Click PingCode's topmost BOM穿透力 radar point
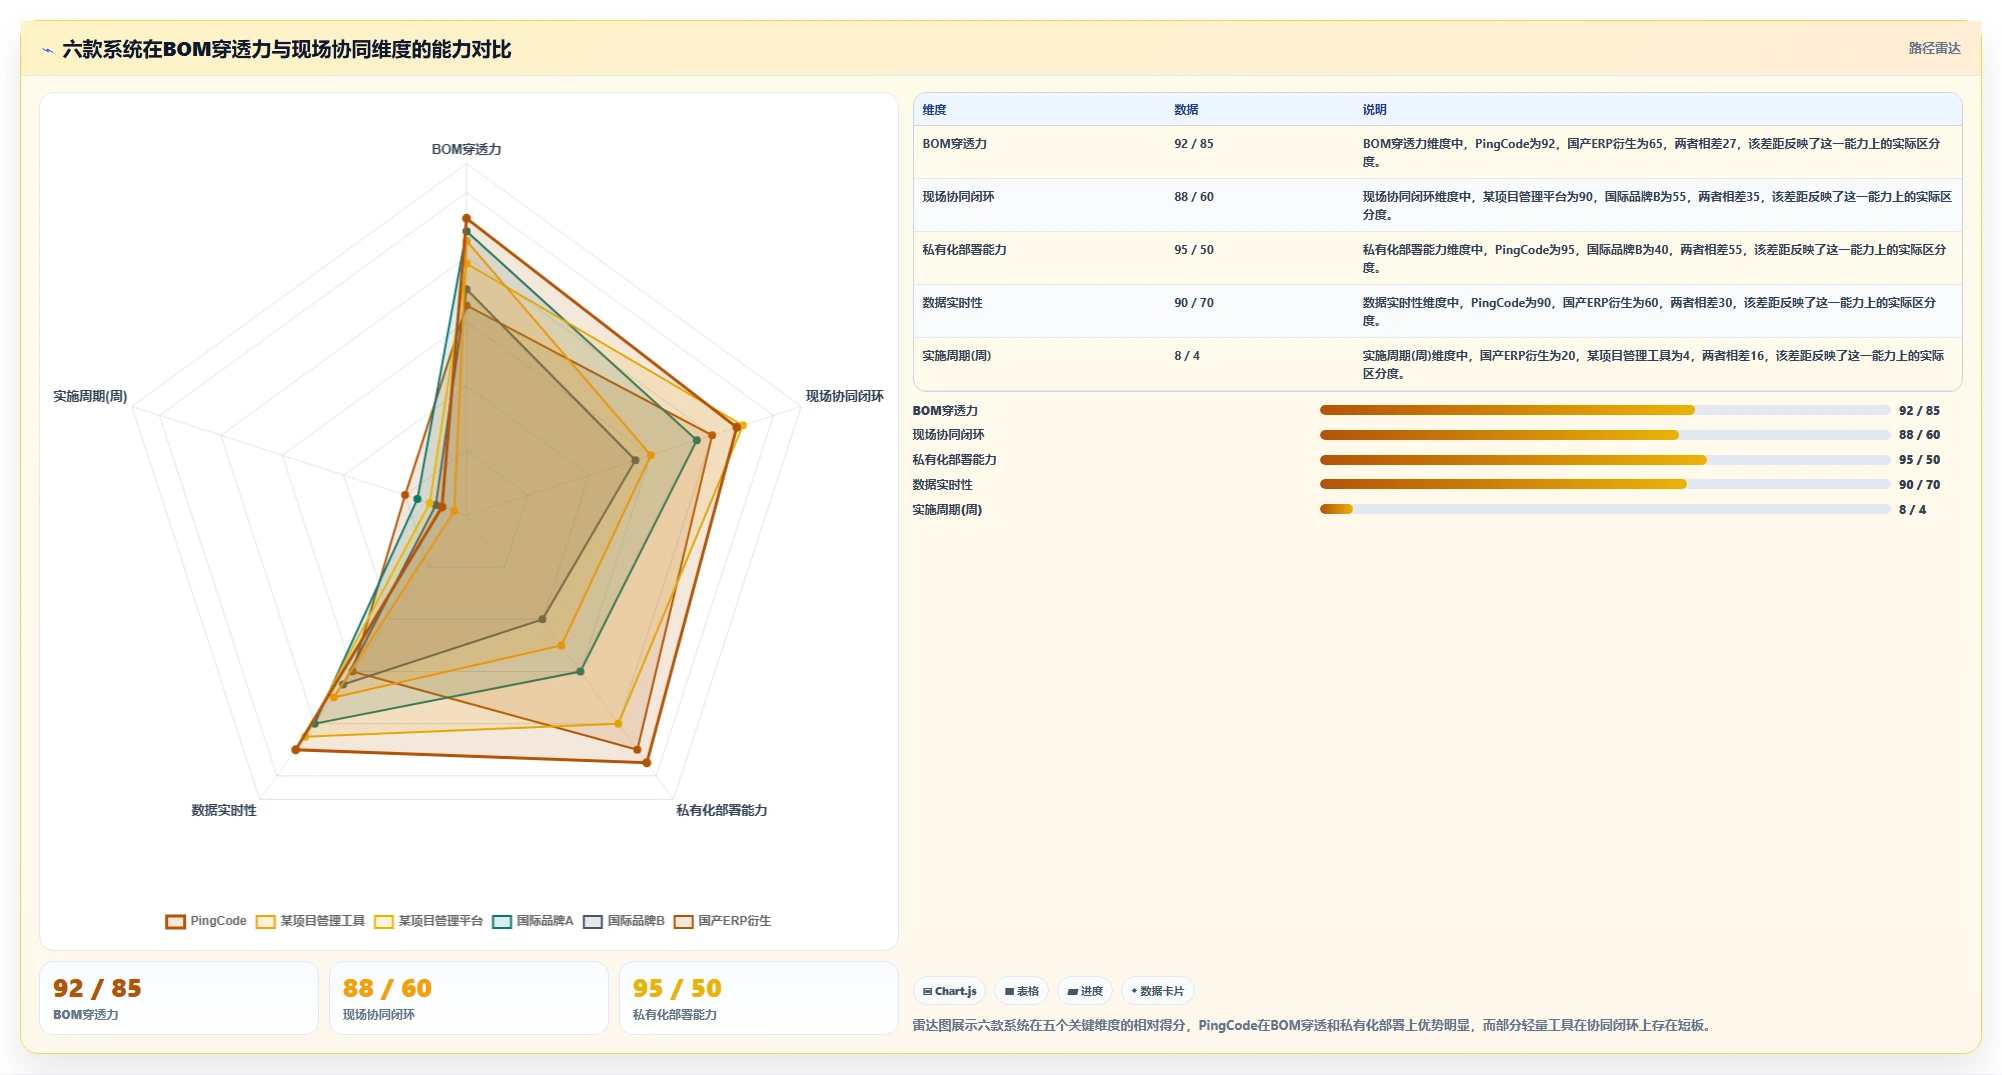The width and height of the screenshot is (2002, 1075). (466, 218)
